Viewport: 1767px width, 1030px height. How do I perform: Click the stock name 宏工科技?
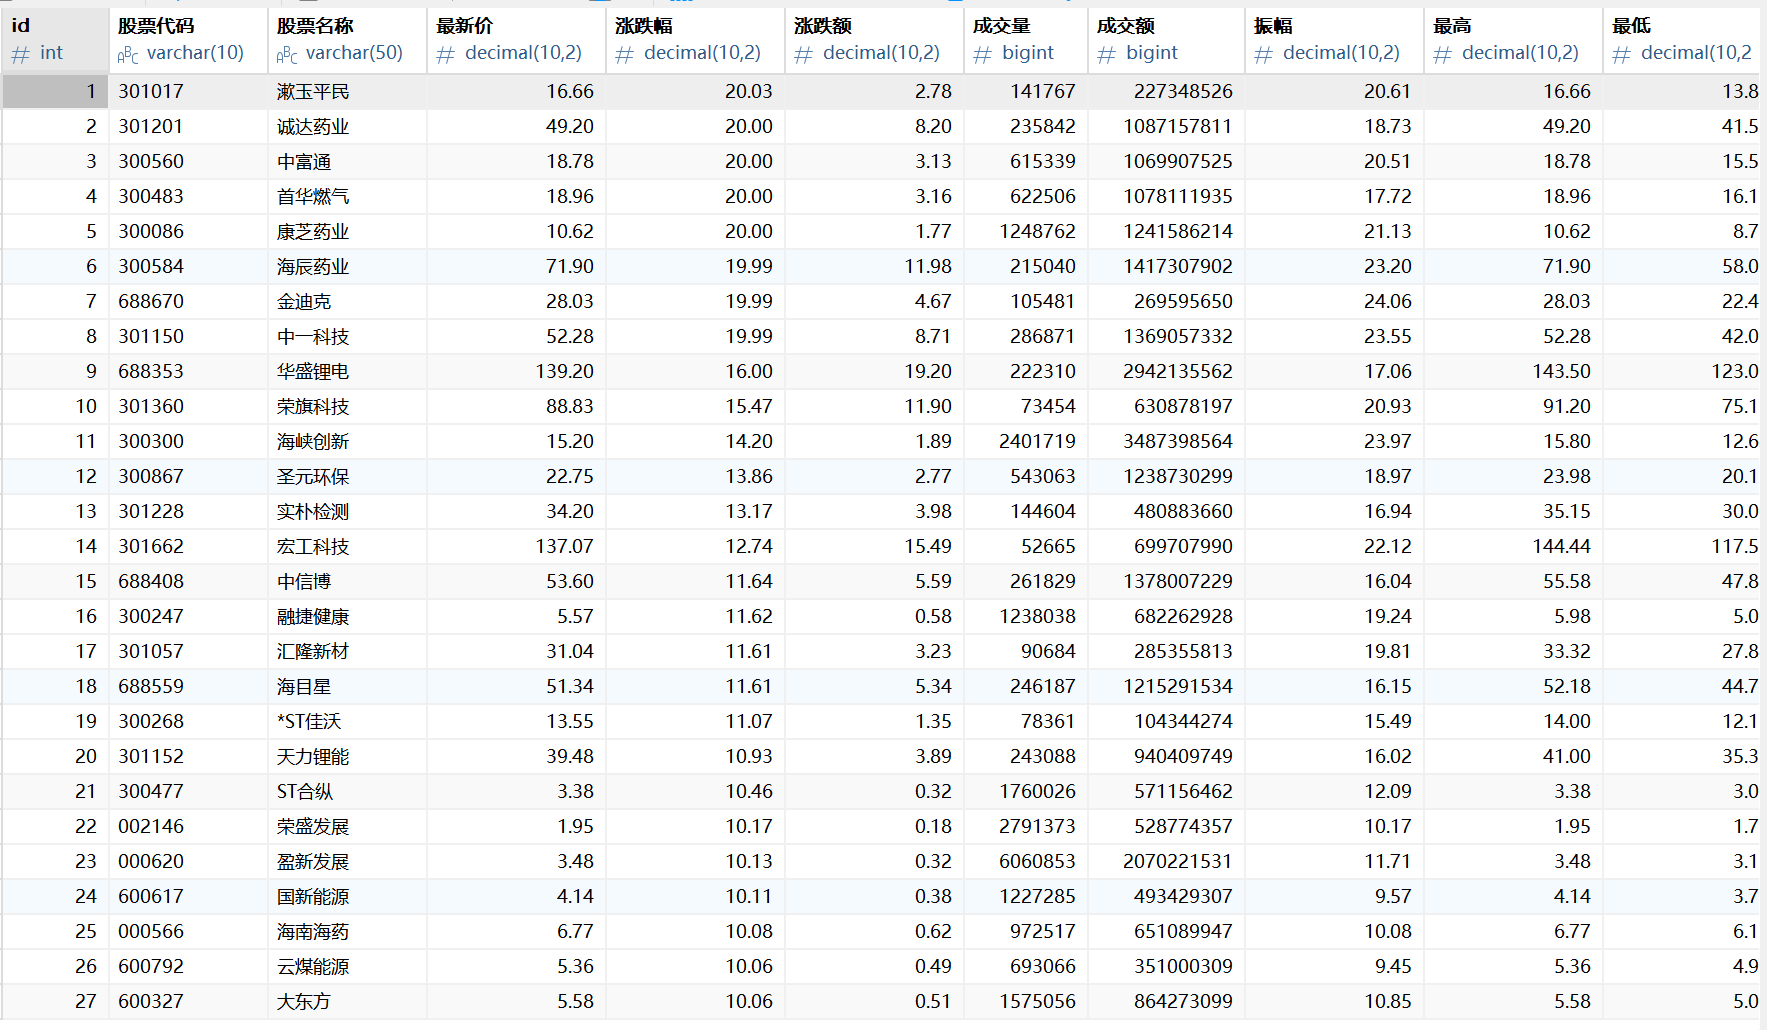point(313,547)
